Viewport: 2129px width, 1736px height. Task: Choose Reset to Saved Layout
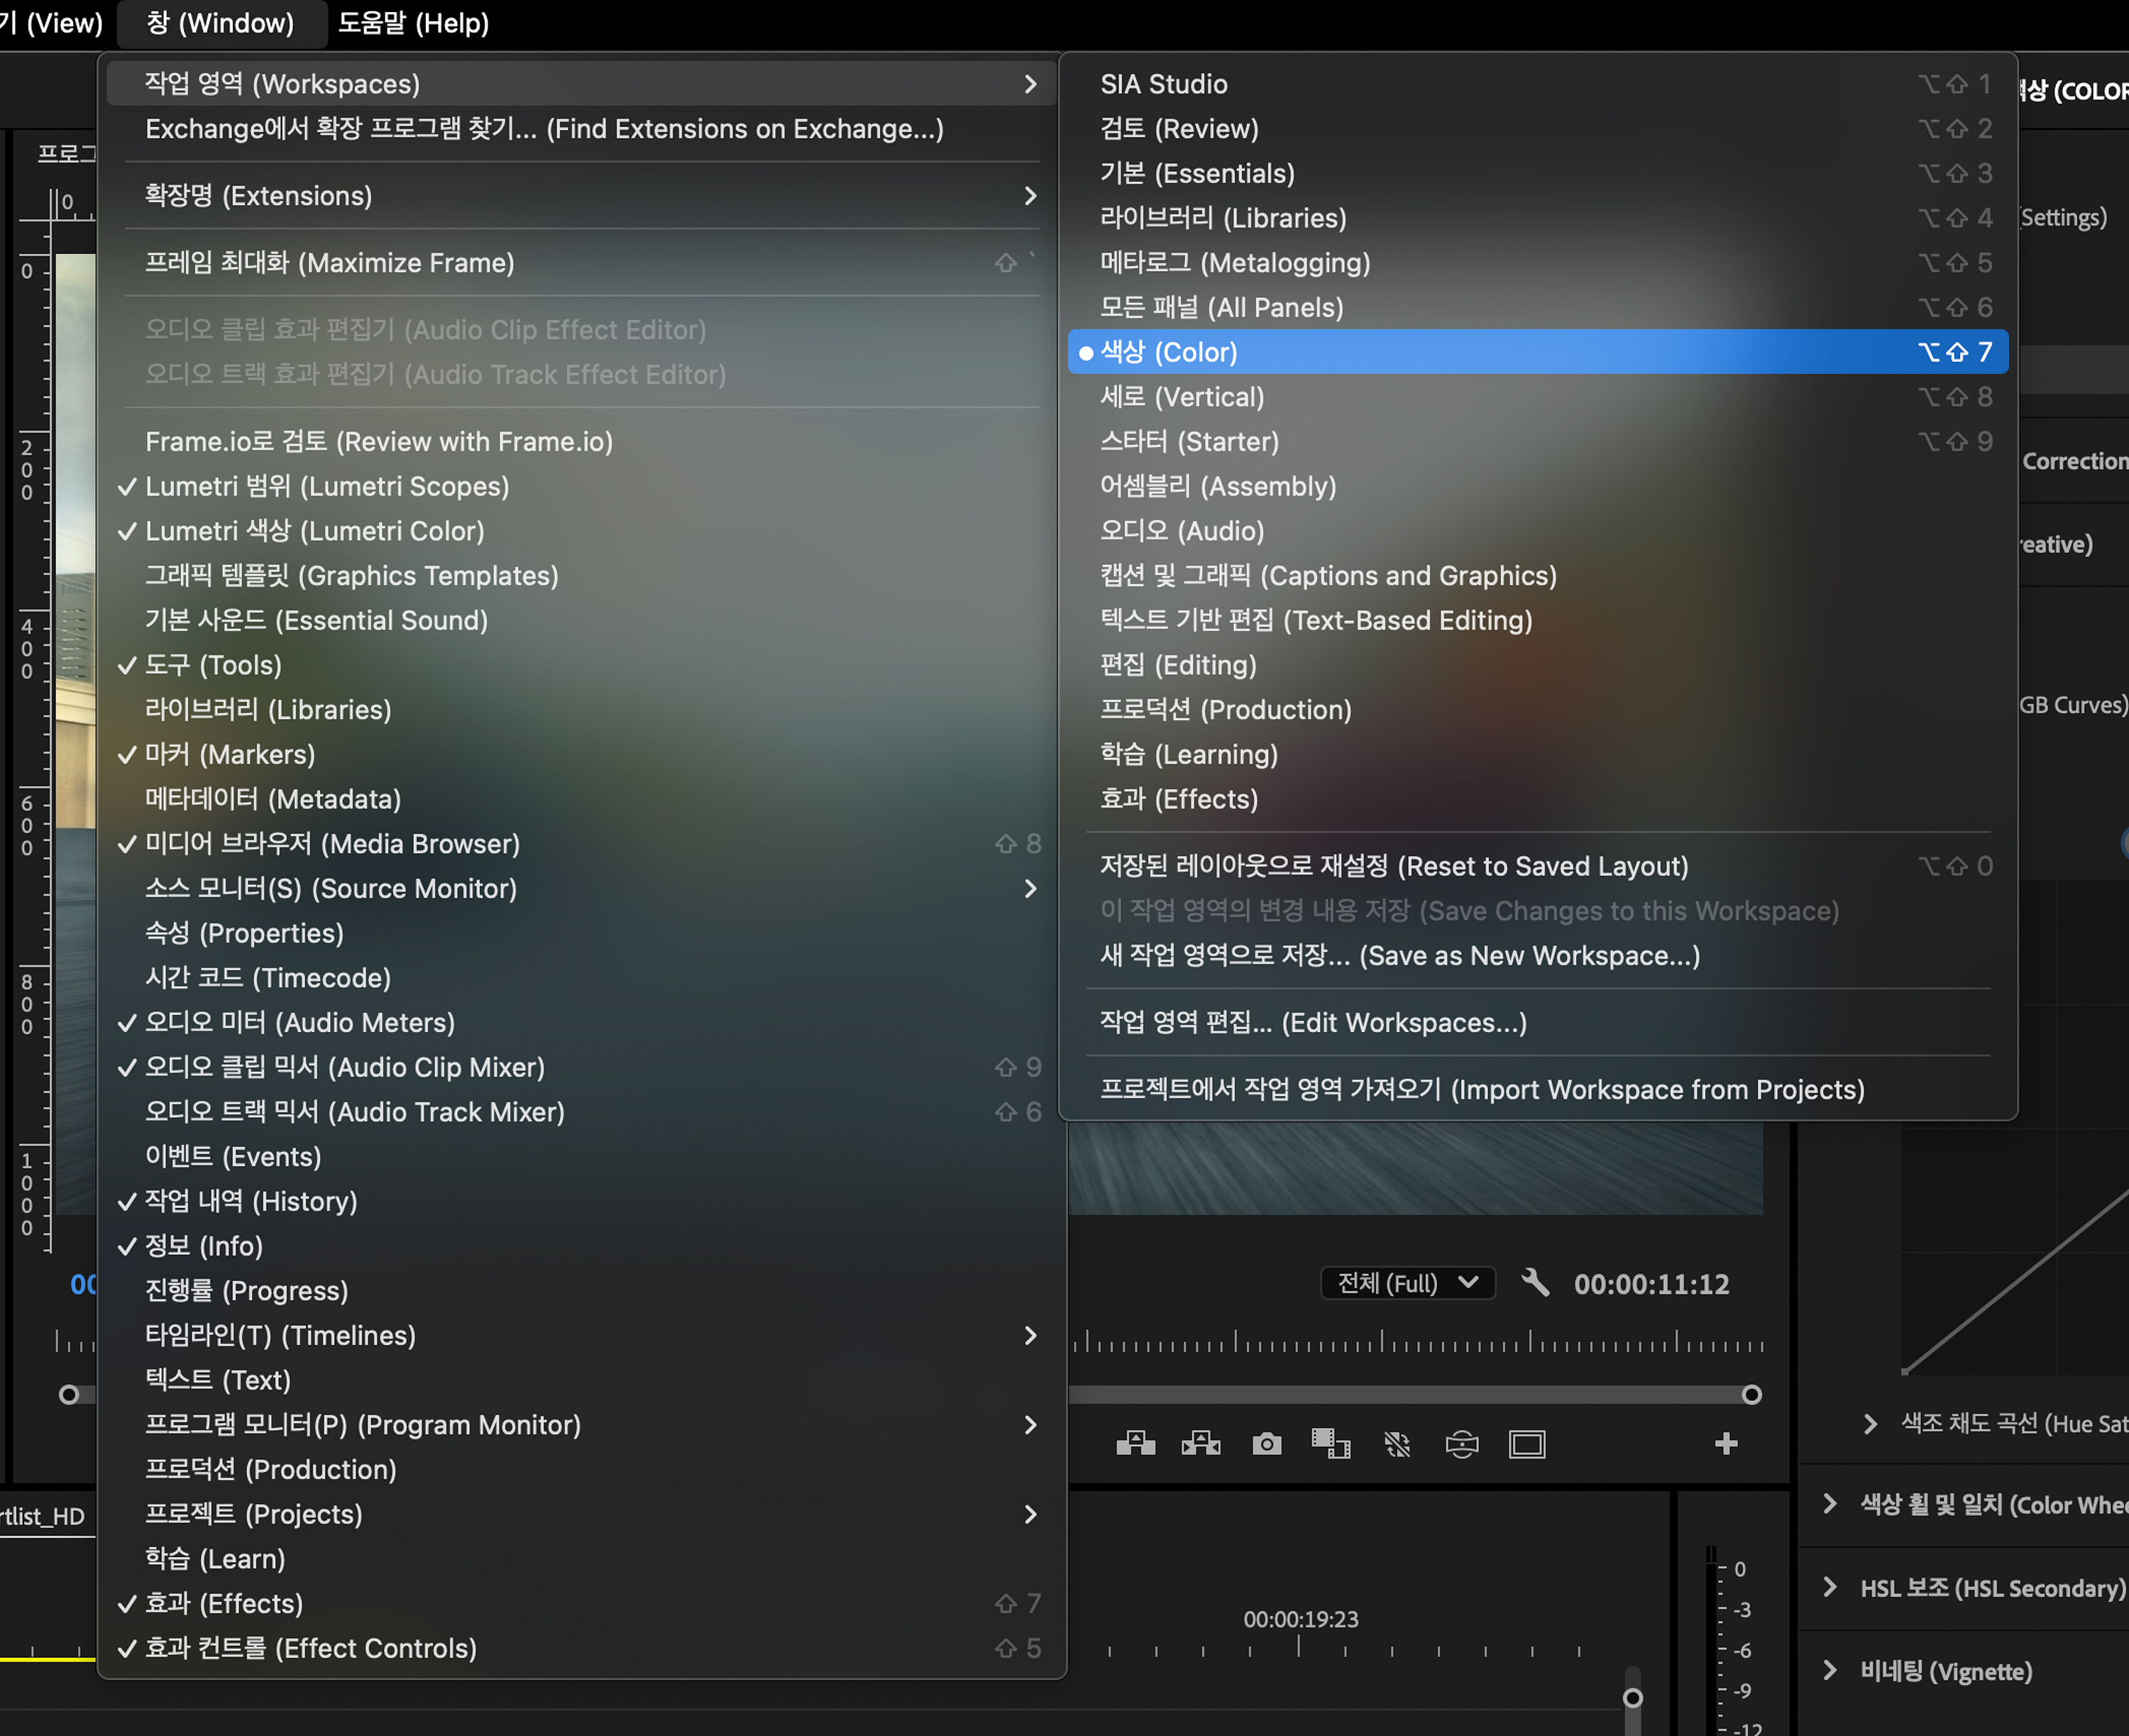(1393, 866)
